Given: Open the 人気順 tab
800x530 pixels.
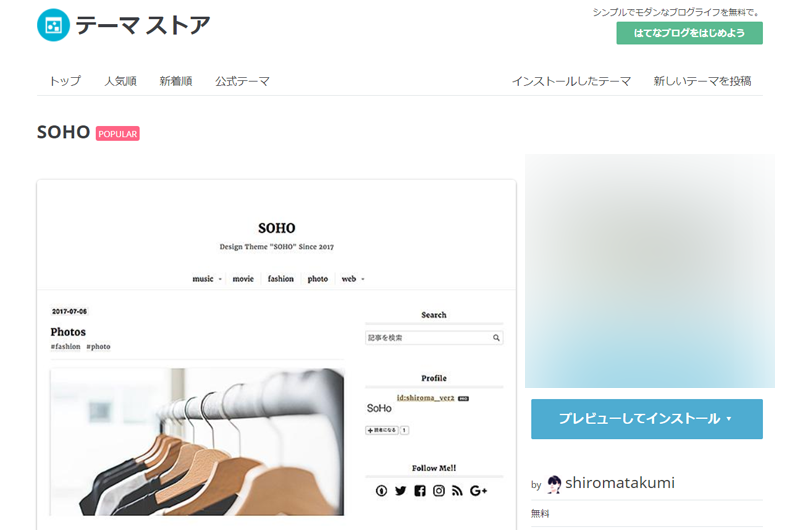Looking at the screenshot, I should 120,81.
